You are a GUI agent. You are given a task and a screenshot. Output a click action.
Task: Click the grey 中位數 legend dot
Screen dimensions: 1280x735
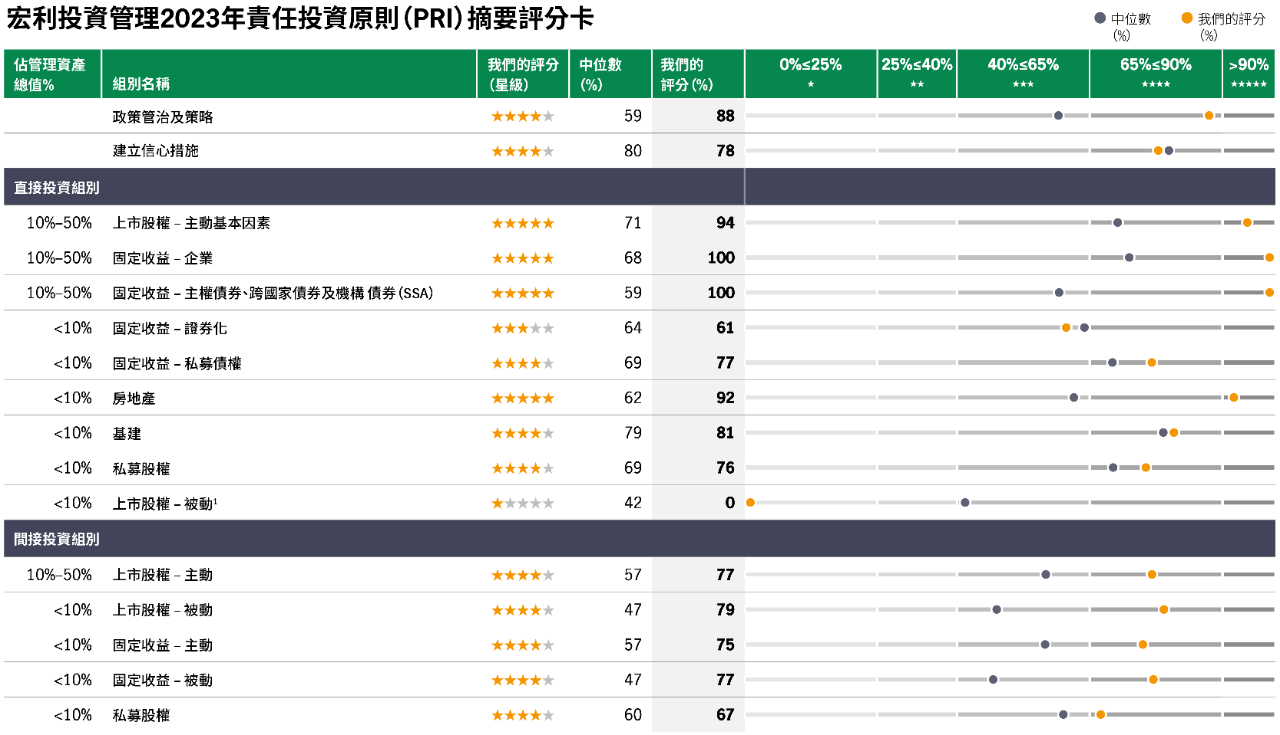[1101, 18]
